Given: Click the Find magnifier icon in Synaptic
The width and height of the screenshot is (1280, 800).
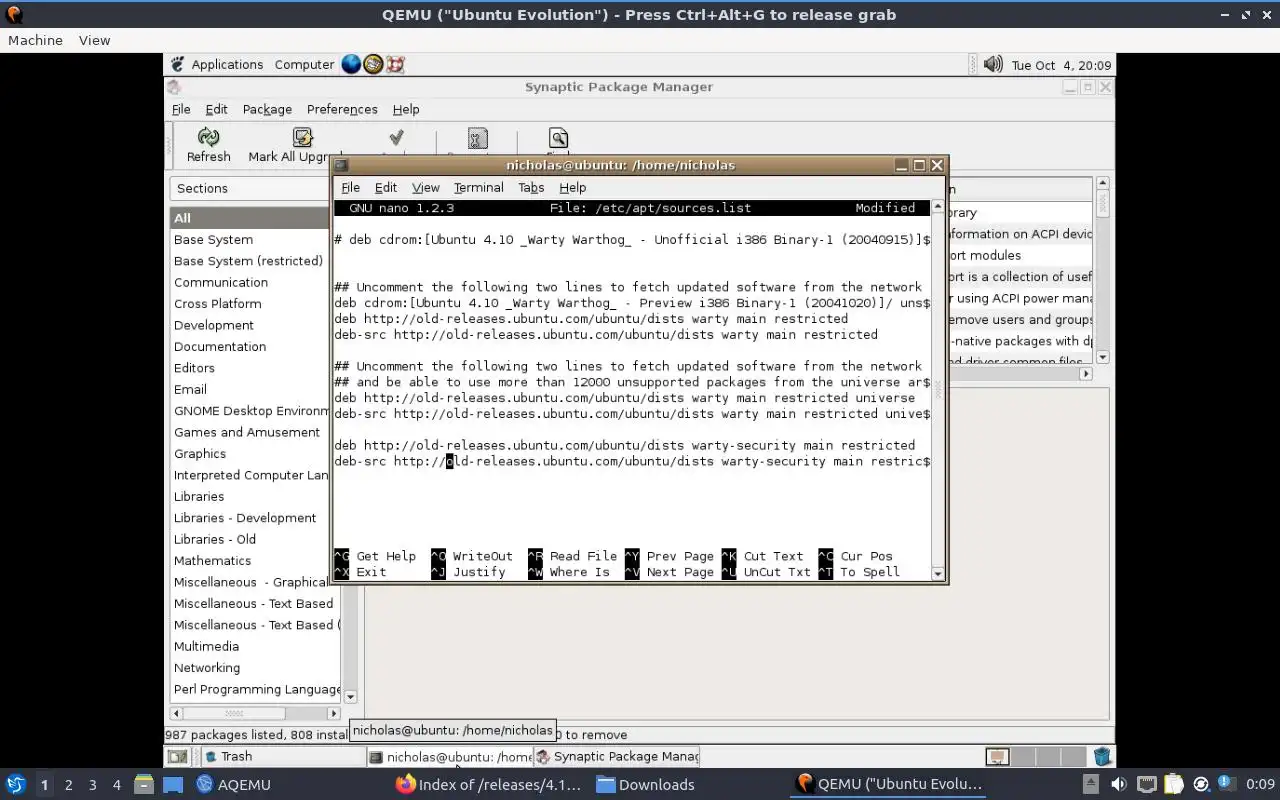Looking at the screenshot, I should [x=558, y=137].
